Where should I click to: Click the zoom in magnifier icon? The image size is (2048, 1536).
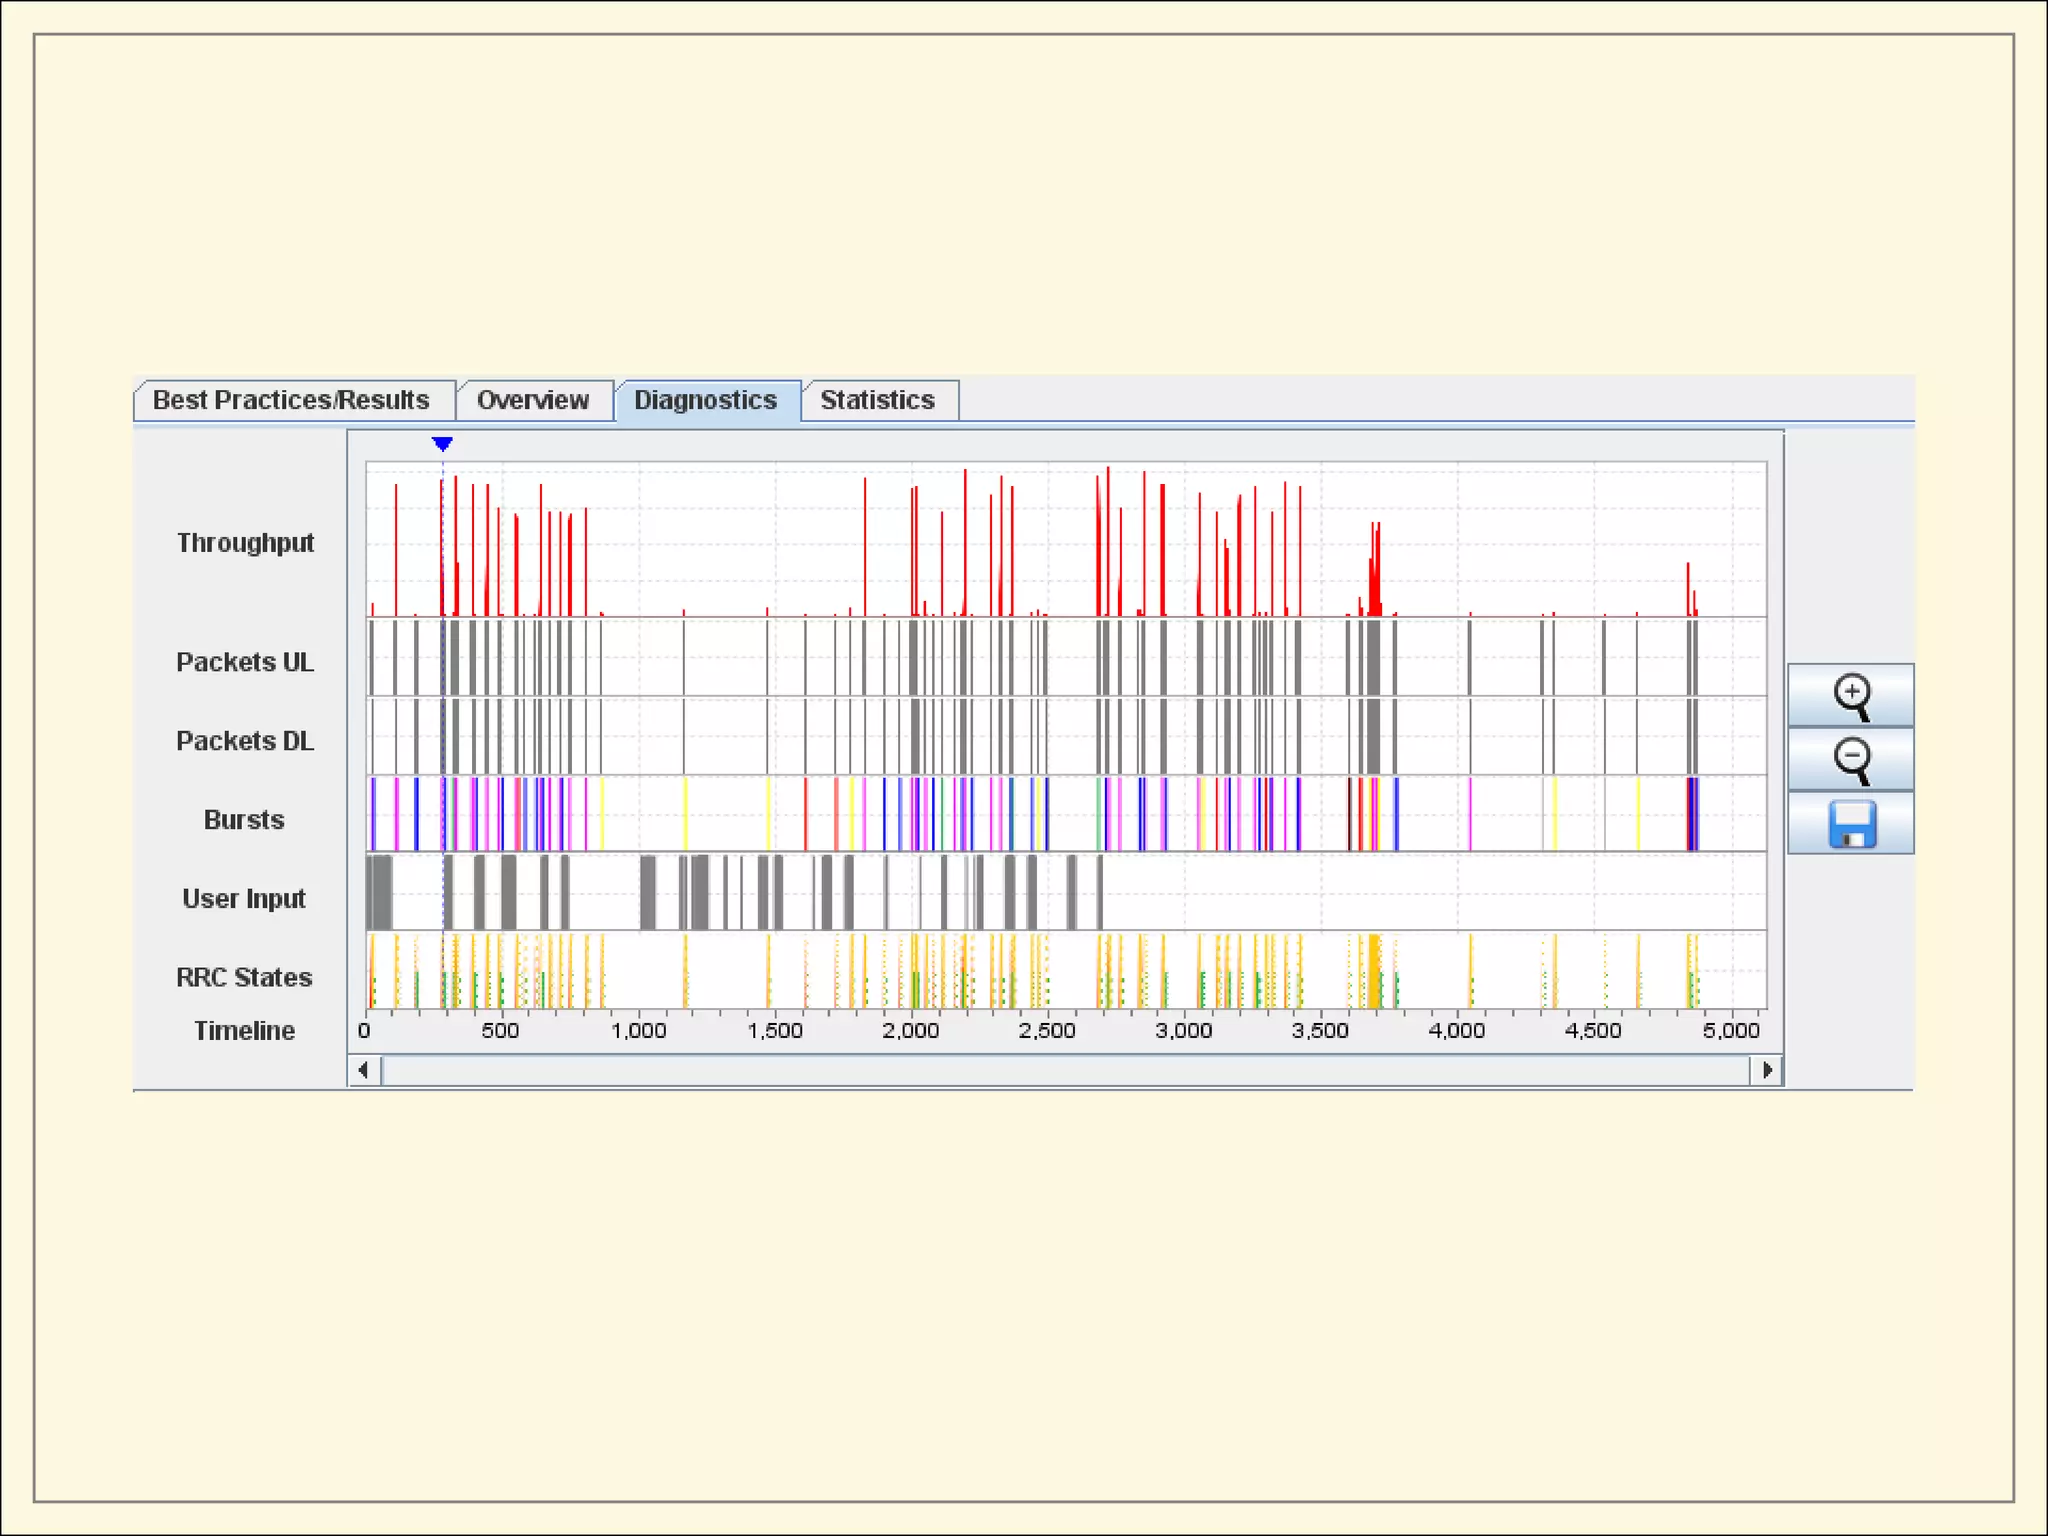coord(1851,695)
